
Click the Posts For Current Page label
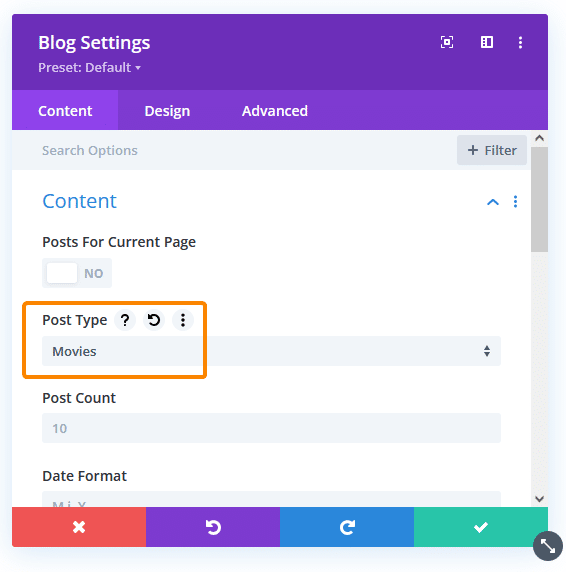(119, 242)
